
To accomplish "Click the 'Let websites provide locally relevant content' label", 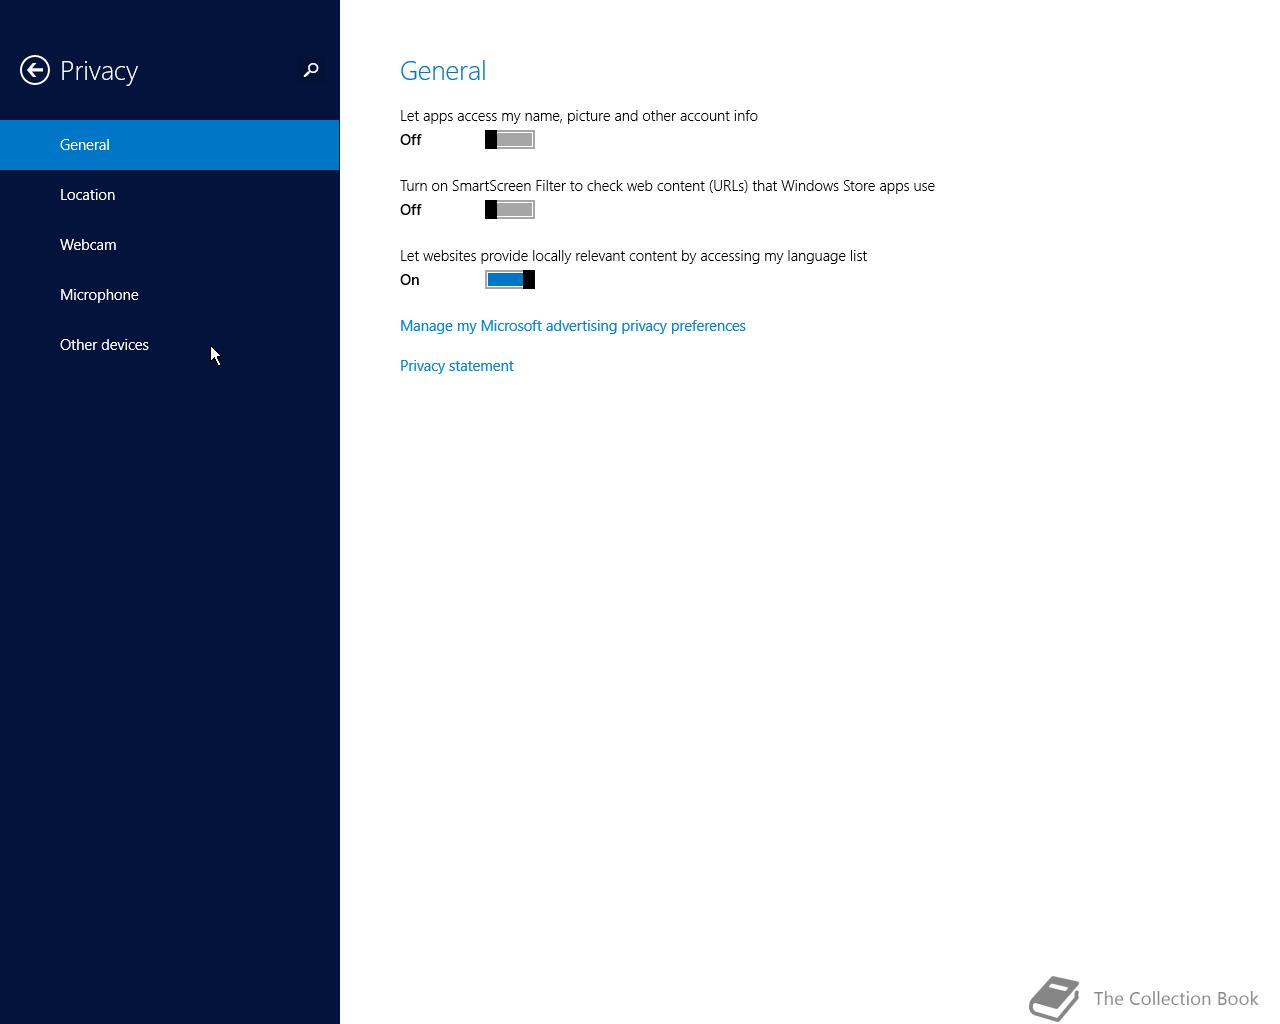I will pos(633,256).
